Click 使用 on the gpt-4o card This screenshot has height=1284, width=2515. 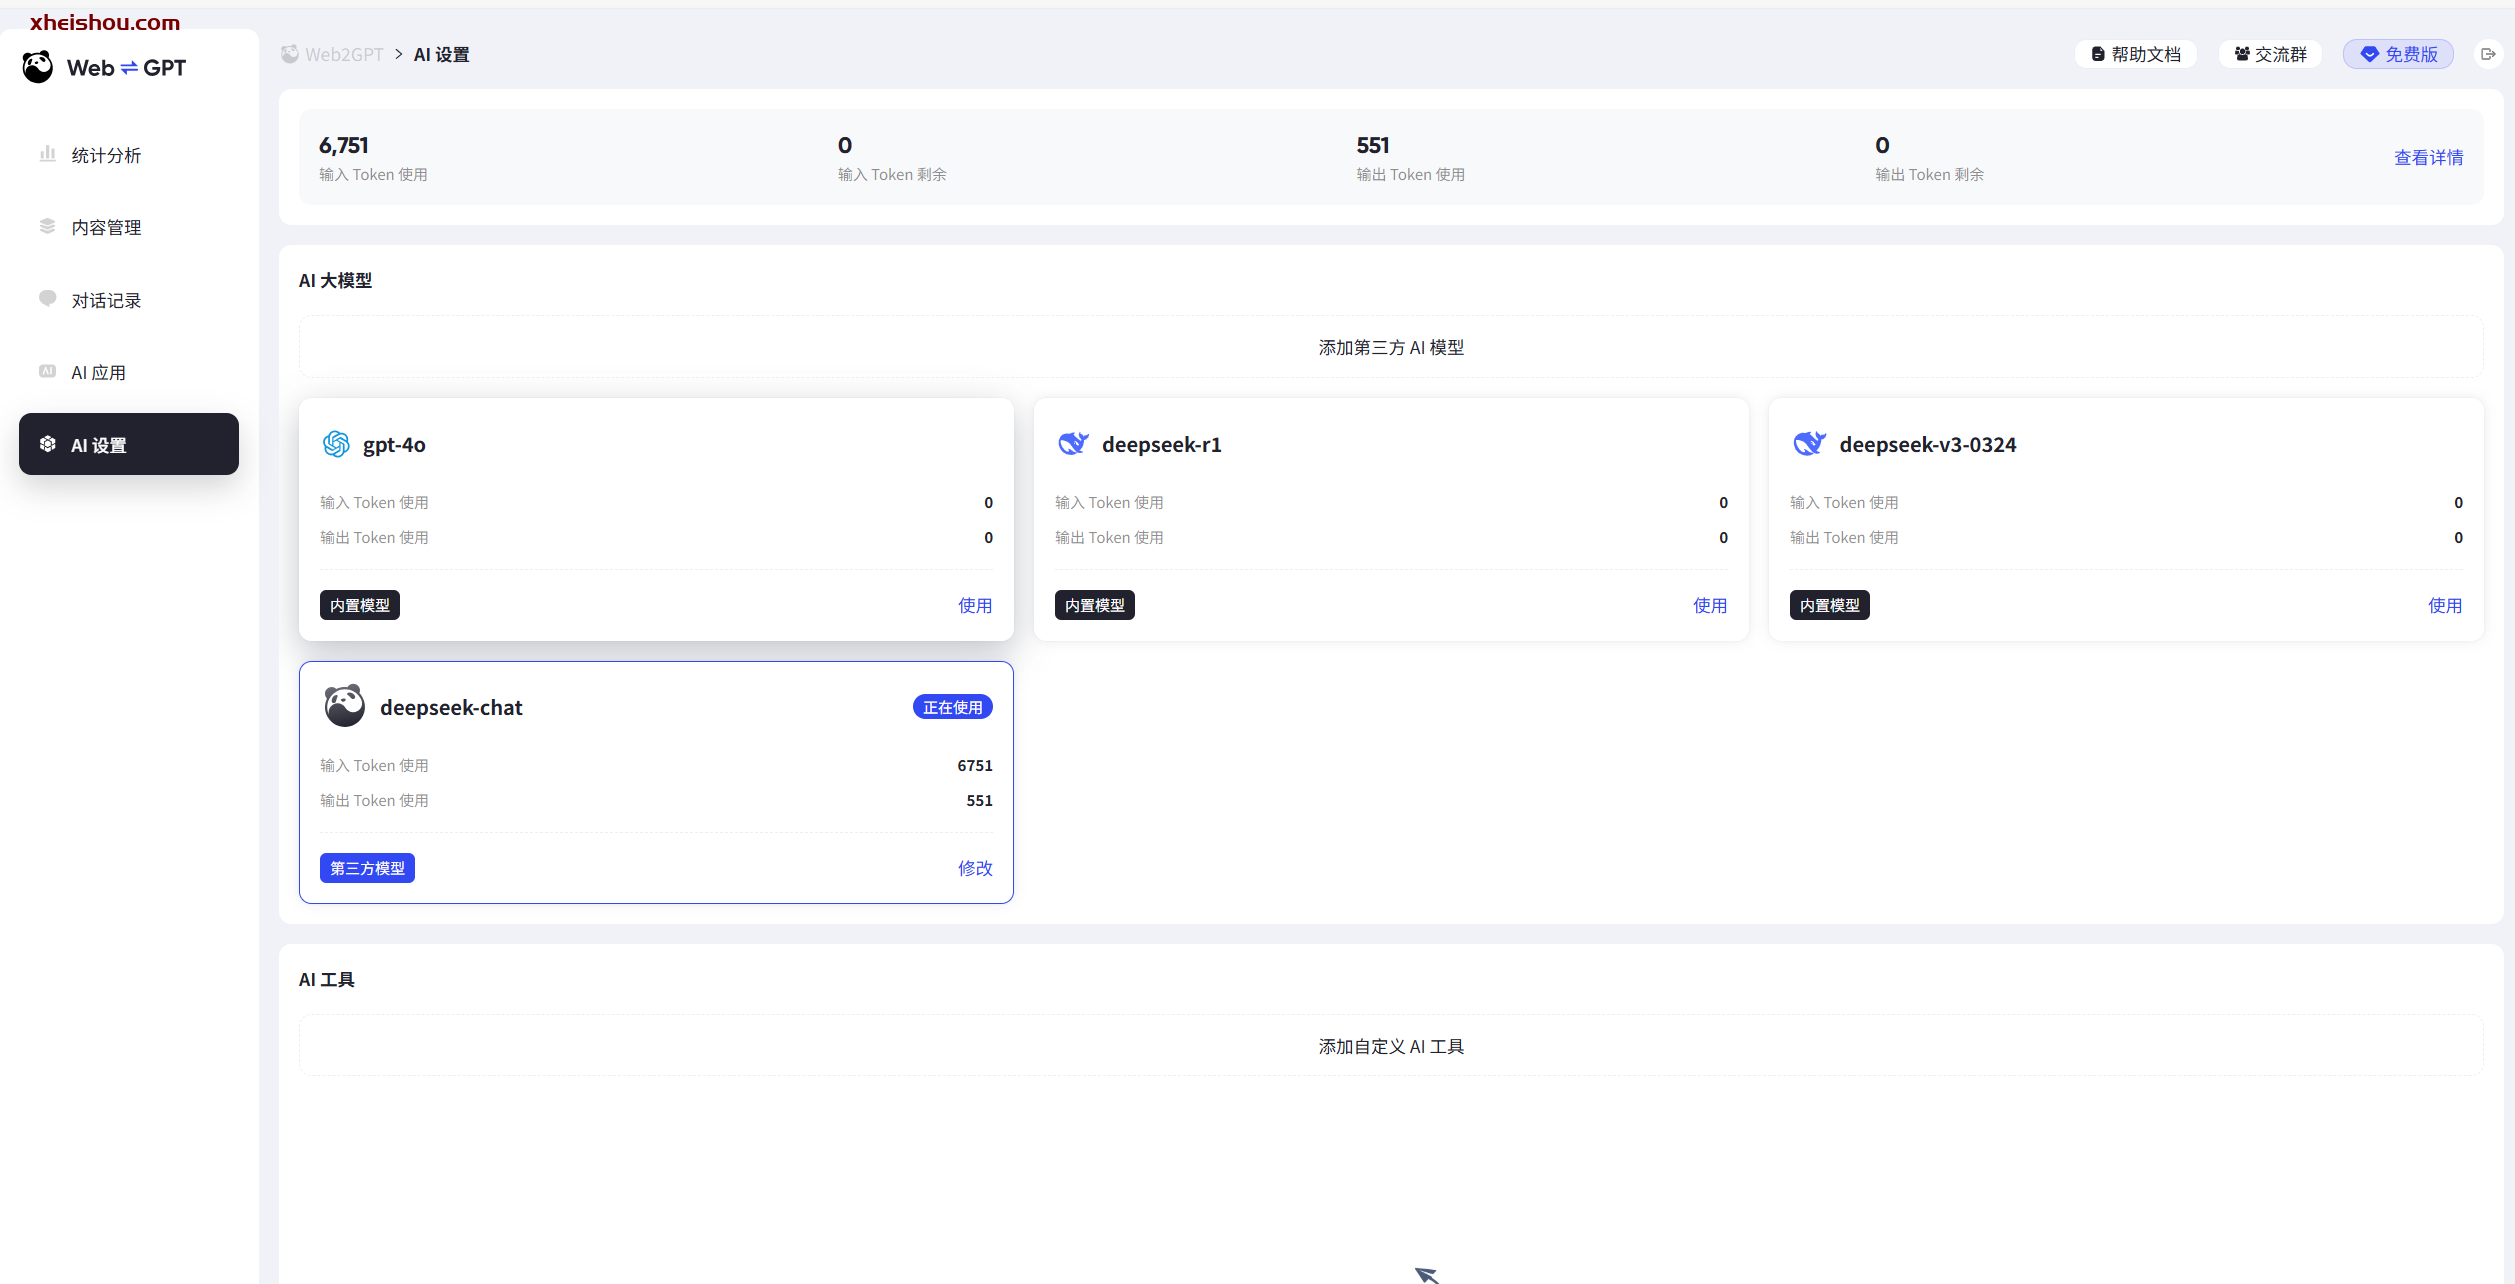click(975, 605)
